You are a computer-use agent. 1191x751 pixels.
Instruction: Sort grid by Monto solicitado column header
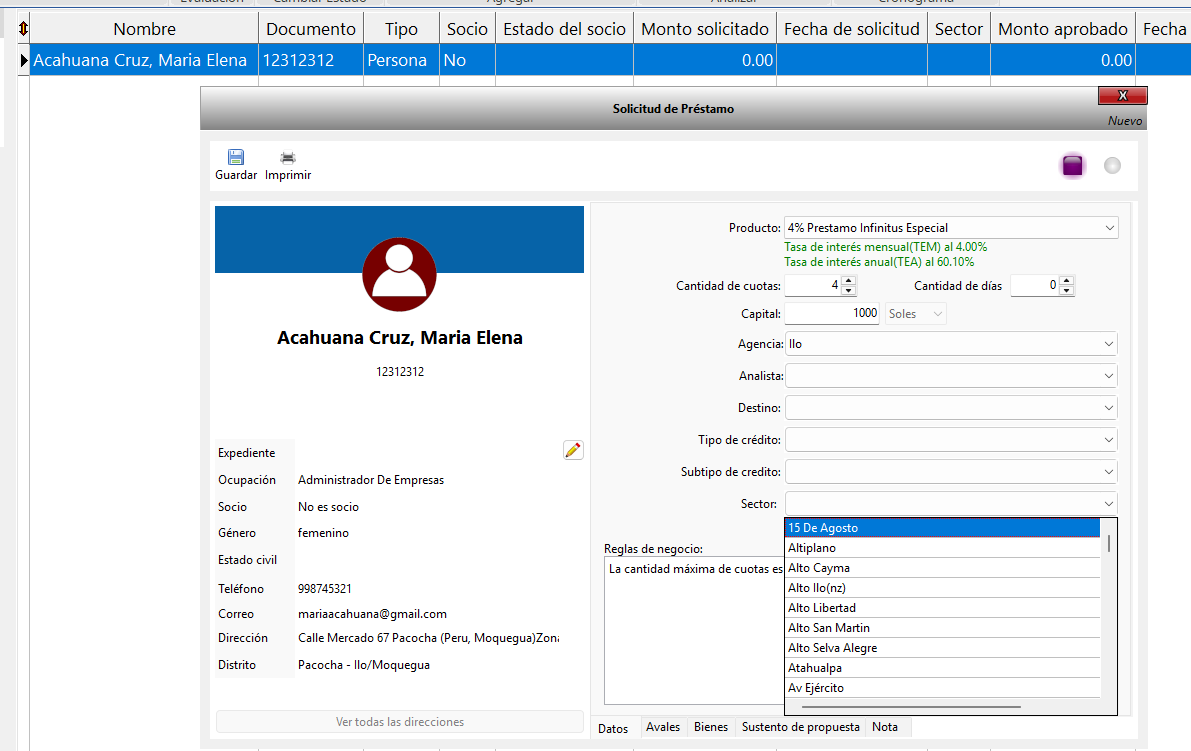(705, 29)
